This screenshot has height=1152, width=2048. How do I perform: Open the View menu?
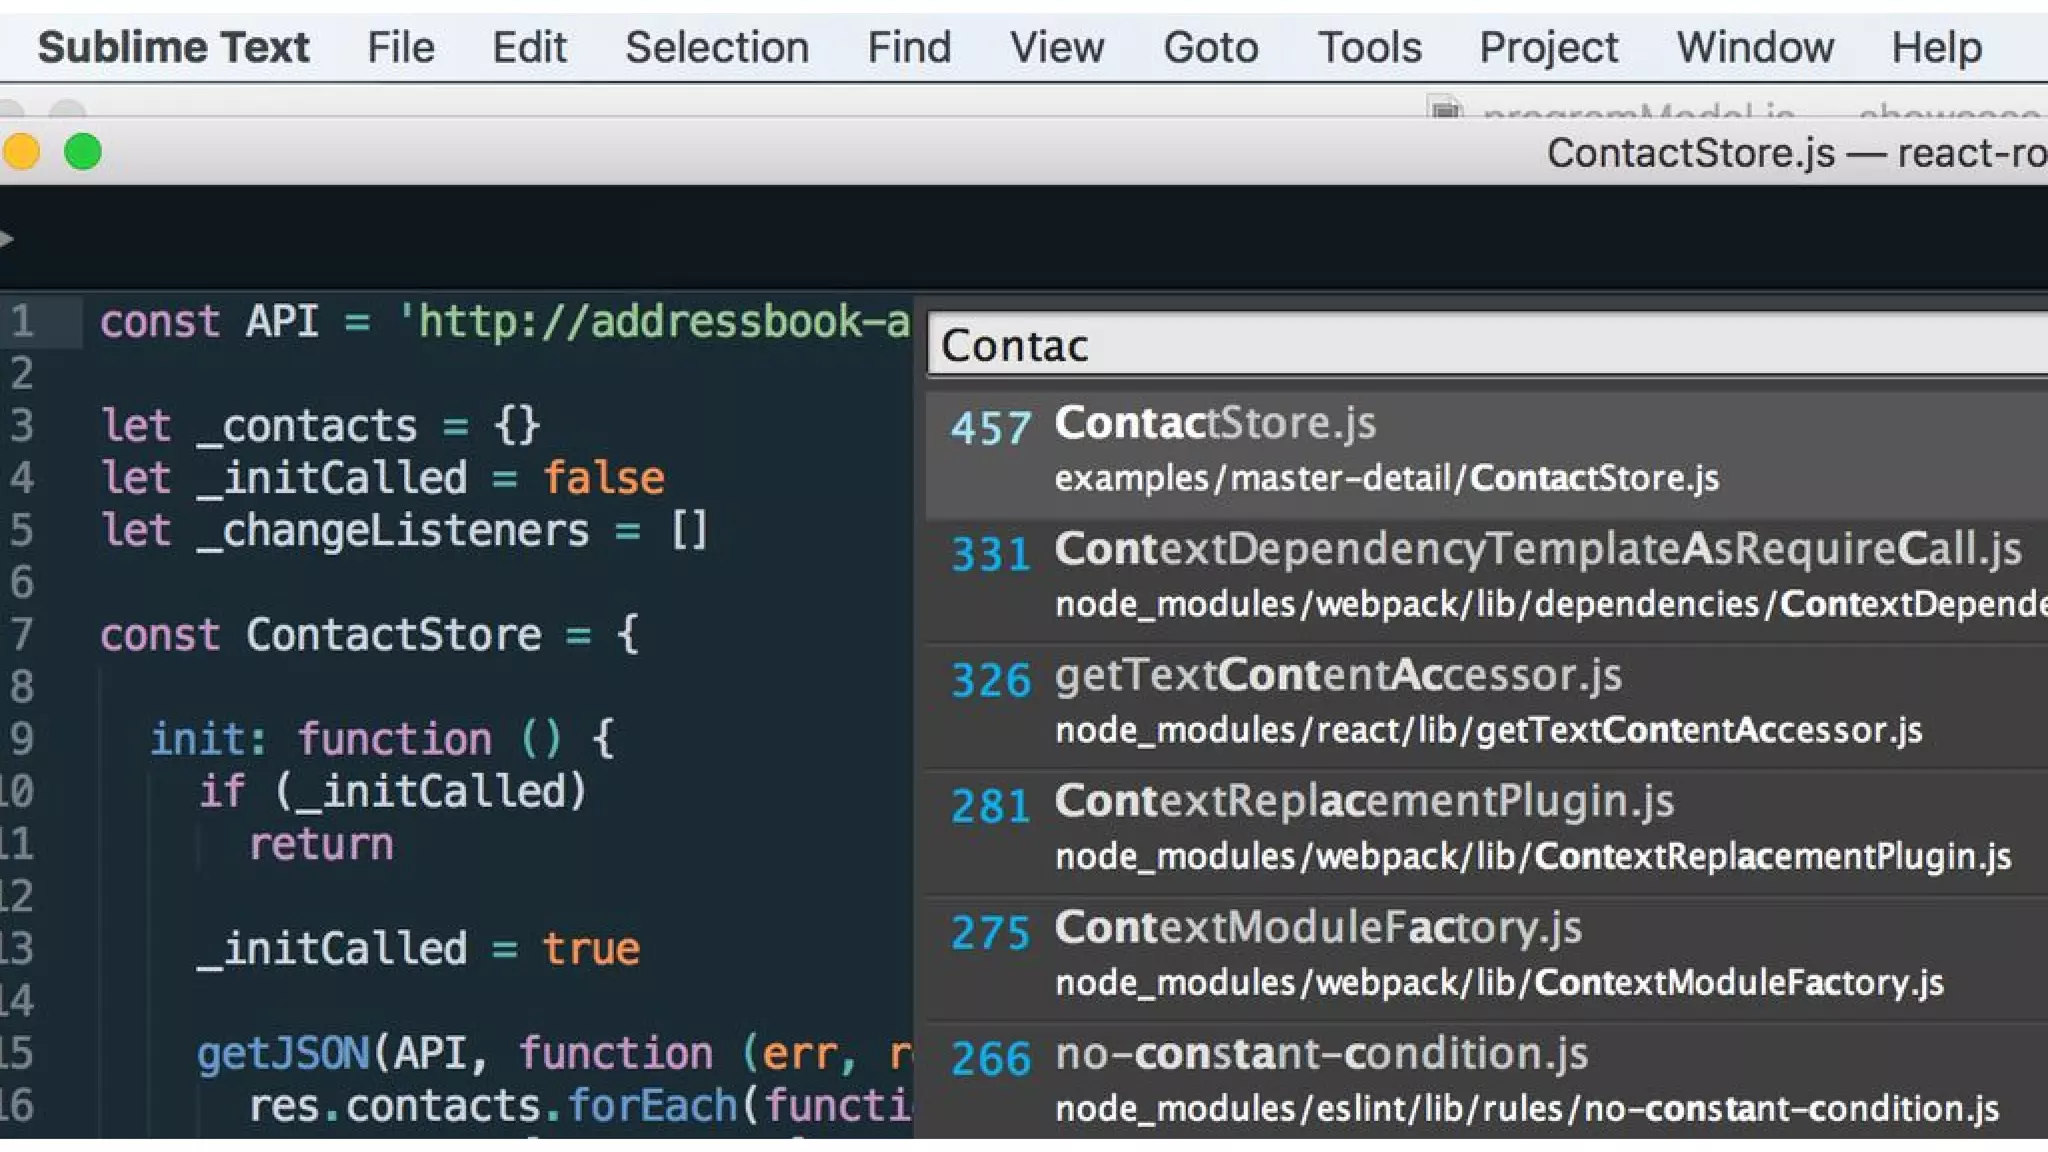pos(1056,47)
